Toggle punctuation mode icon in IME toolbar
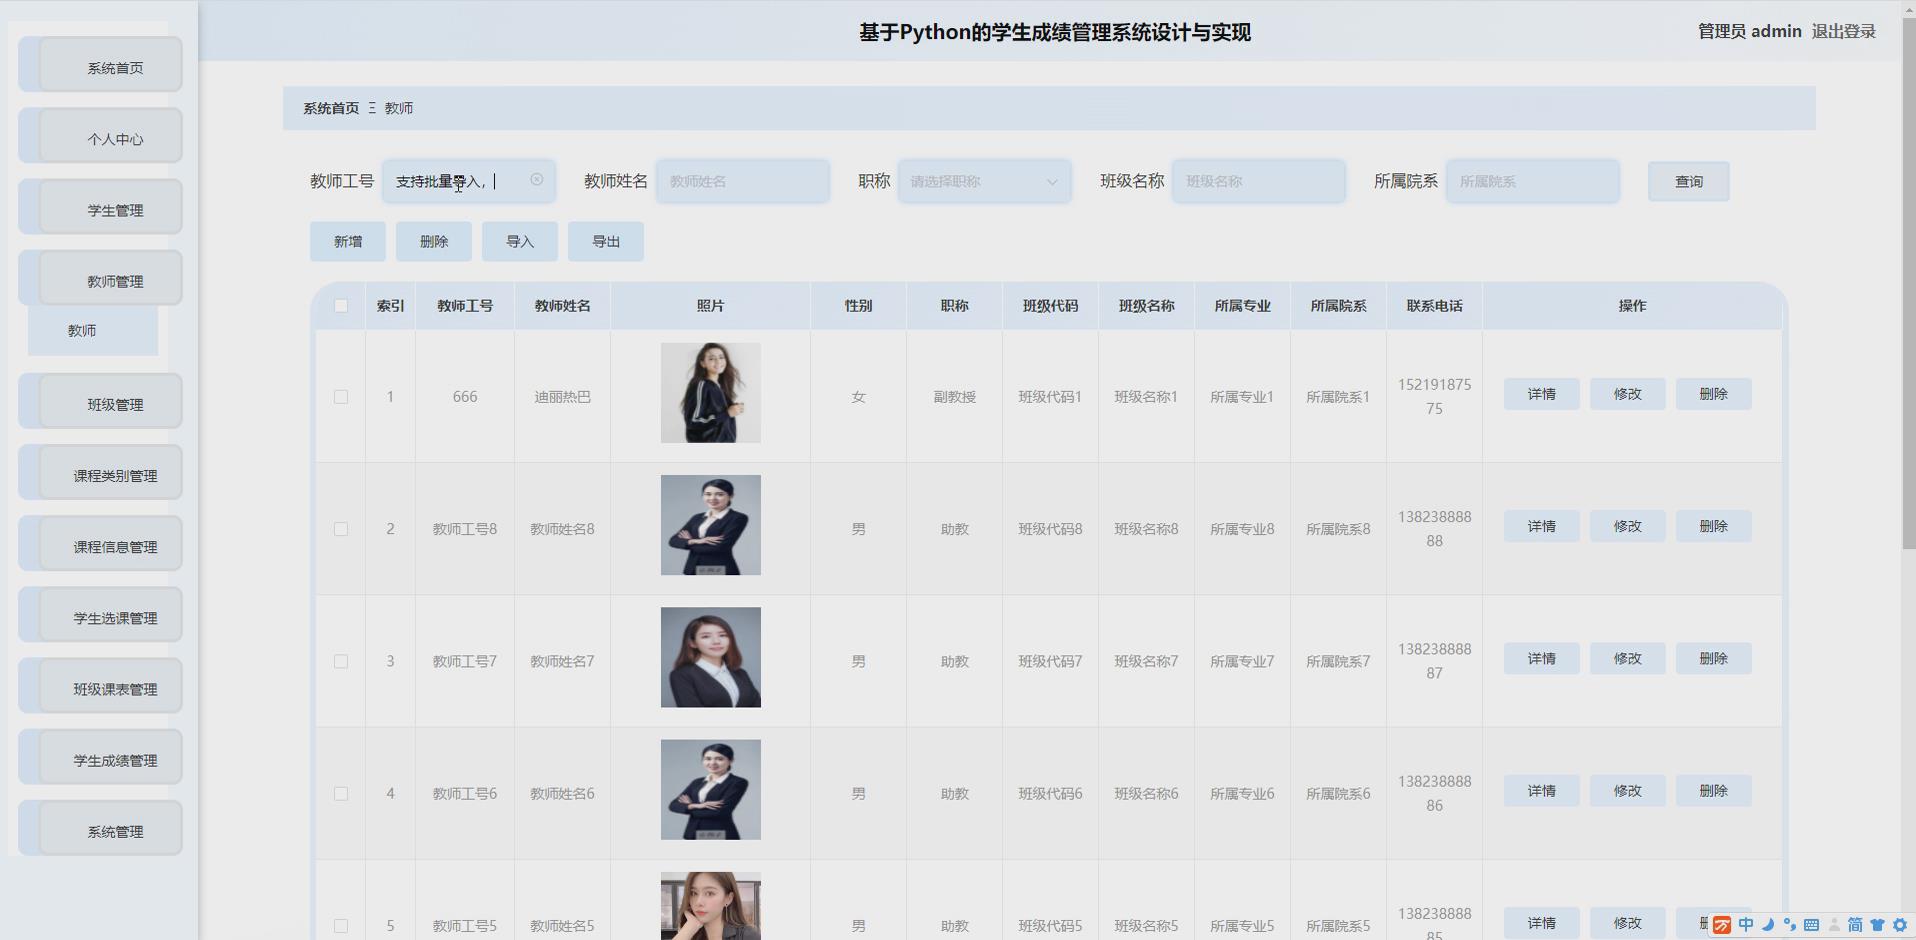Image resolution: width=1916 pixels, height=940 pixels. click(1789, 925)
